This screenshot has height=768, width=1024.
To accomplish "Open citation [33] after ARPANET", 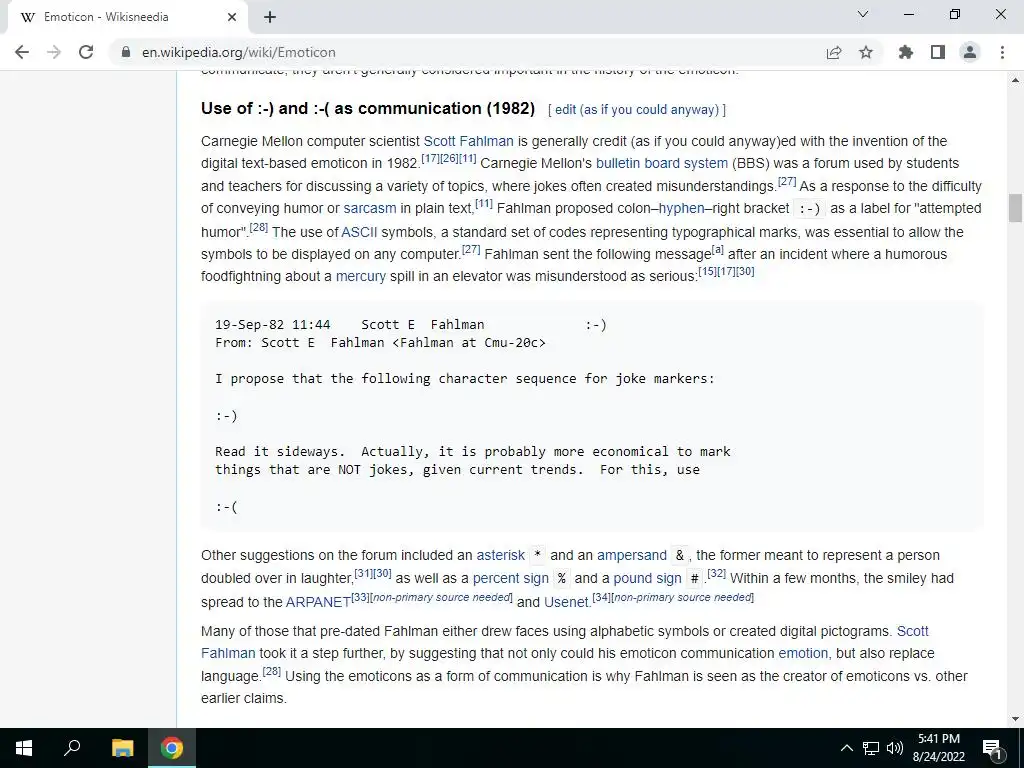I will pyautogui.click(x=360, y=597).
